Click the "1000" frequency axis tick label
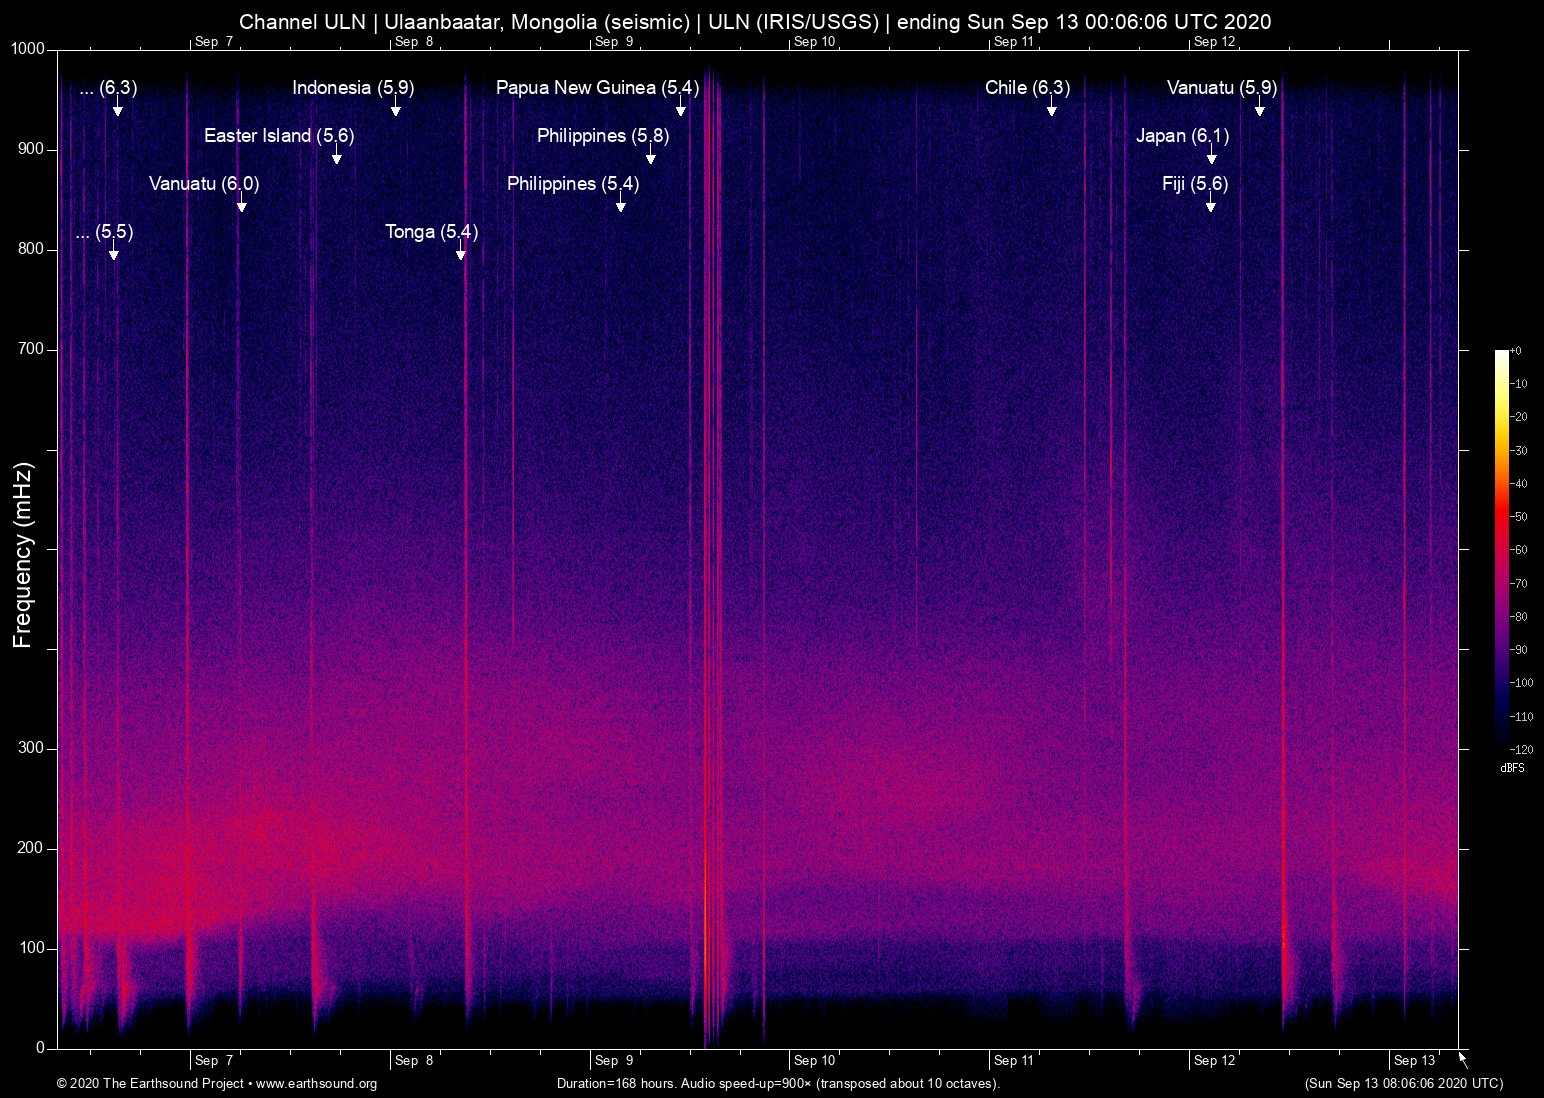The width and height of the screenshot is (1544, 1098). (29, 49)
